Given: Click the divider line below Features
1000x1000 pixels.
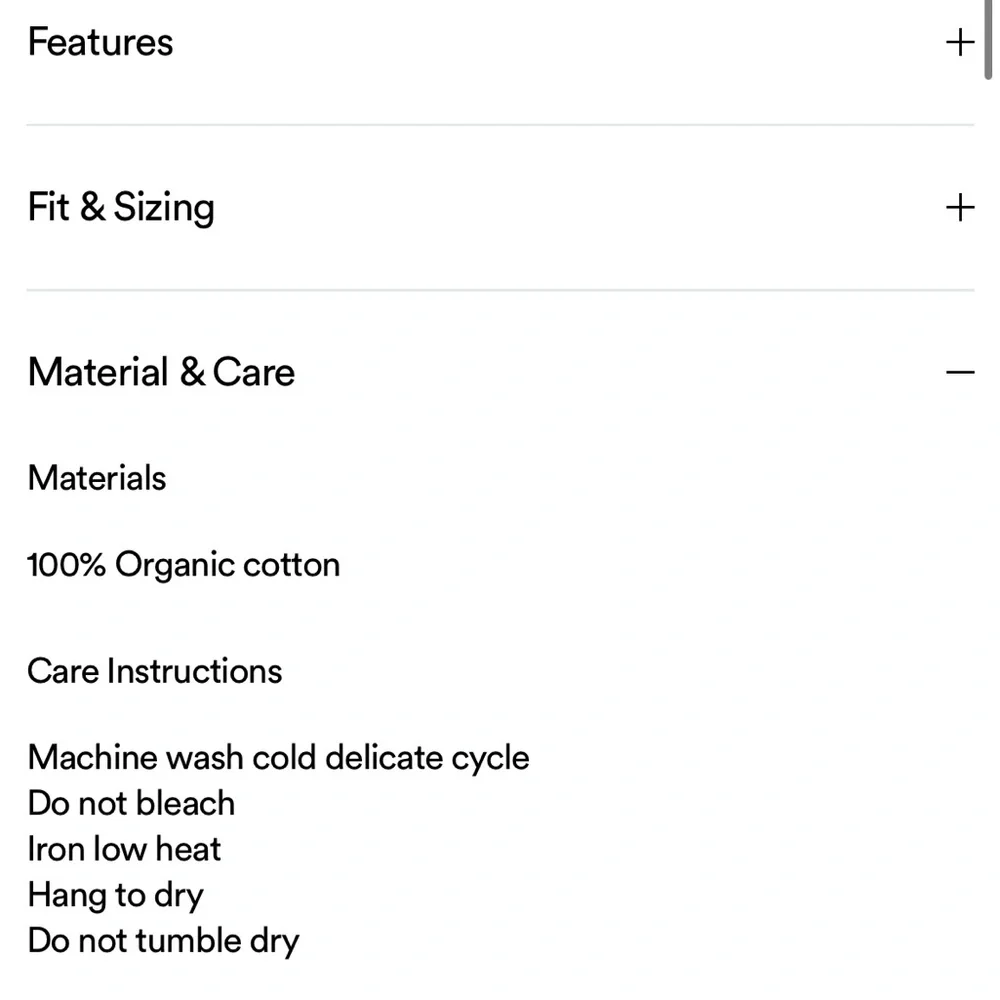Looking at the screenshot, I should tap(500, 125).
